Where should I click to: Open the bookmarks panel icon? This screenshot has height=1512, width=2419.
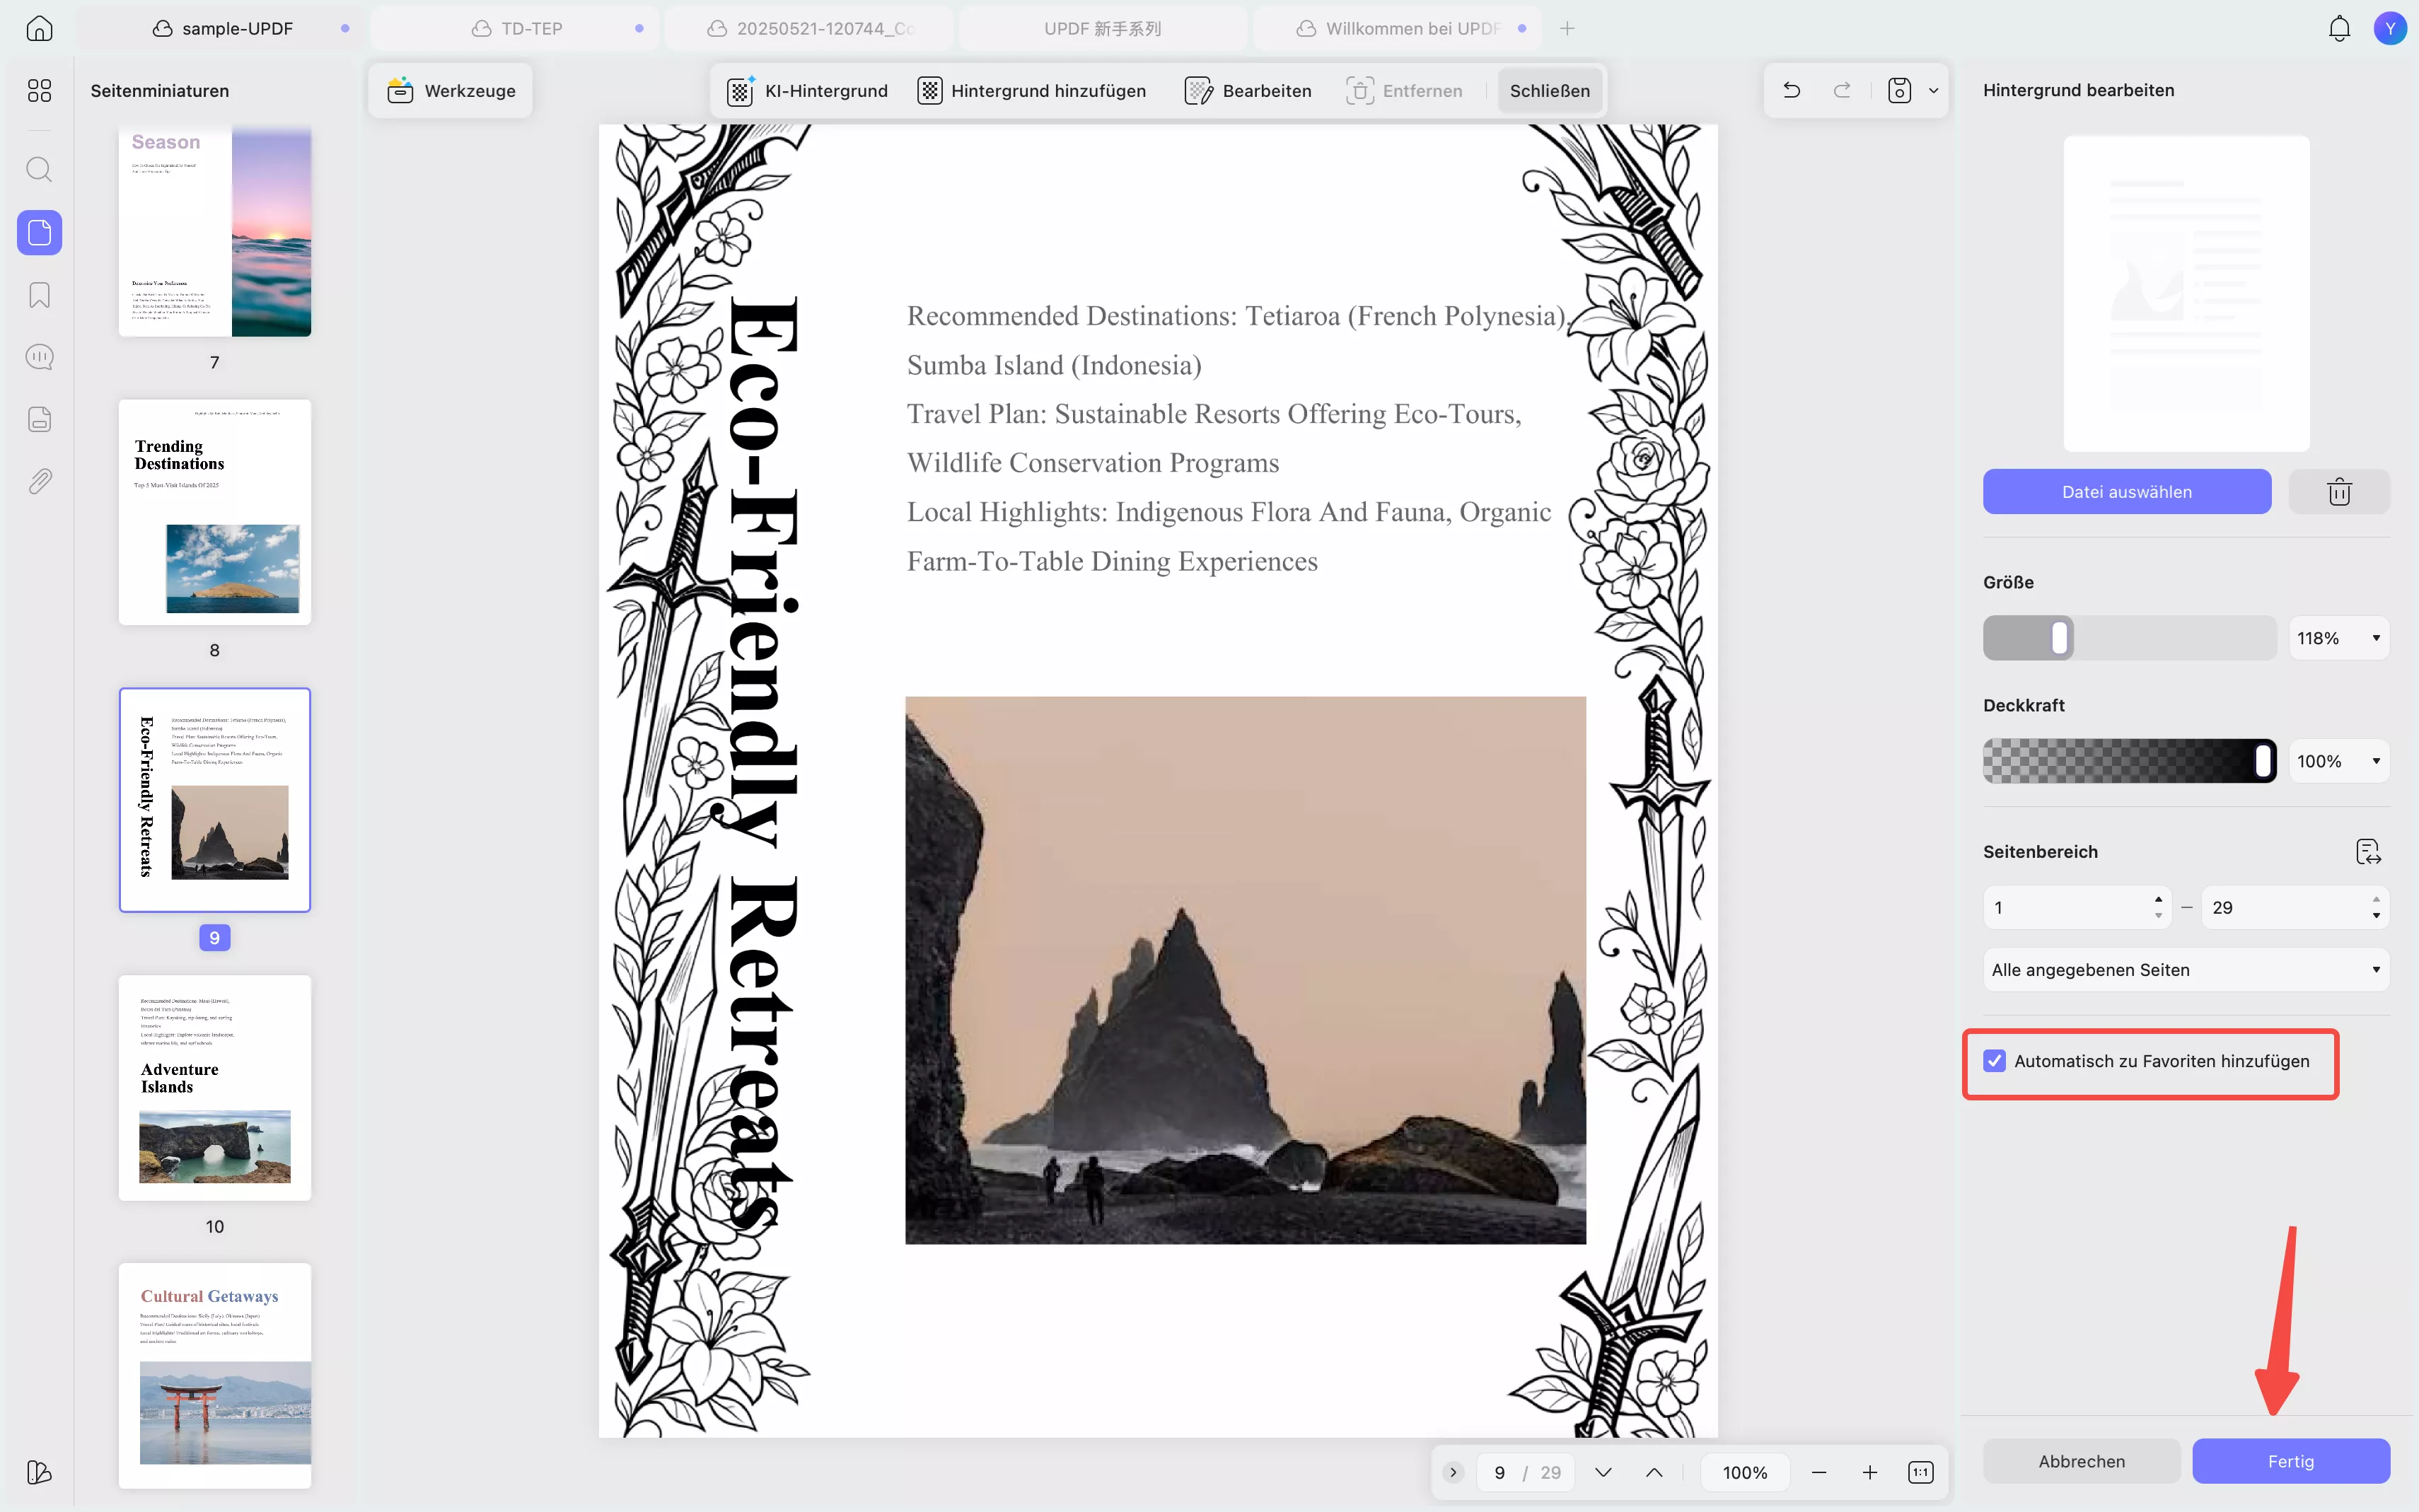[39, 295]
